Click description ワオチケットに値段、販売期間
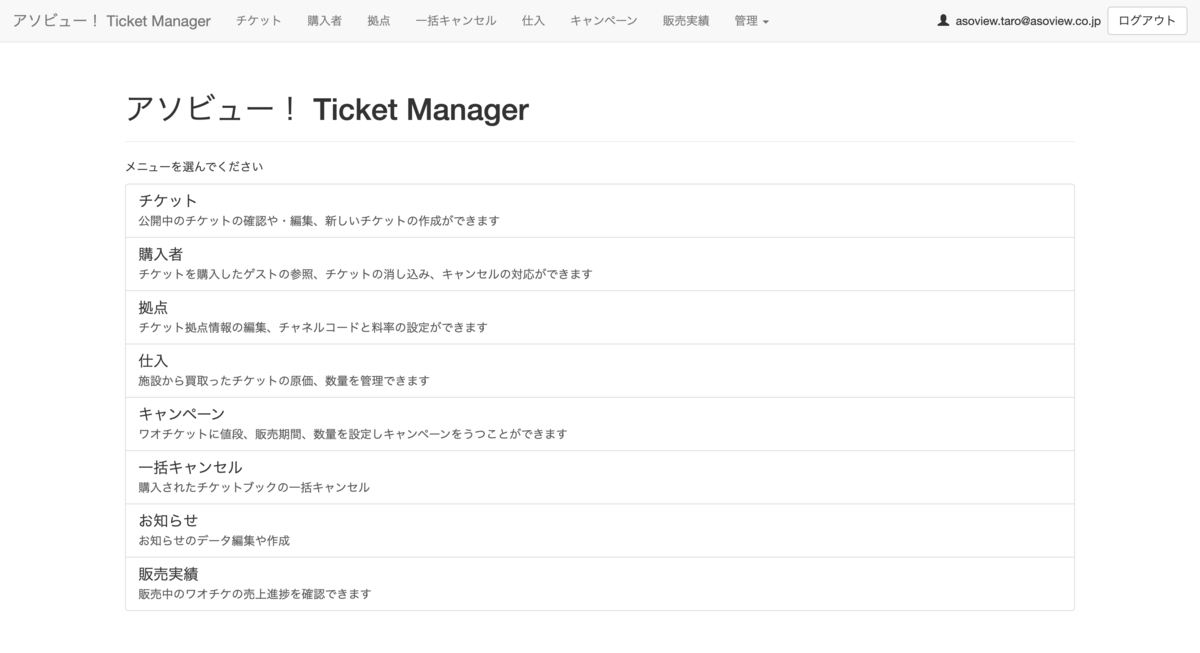The image size is (1200, 653). point(220,434)
